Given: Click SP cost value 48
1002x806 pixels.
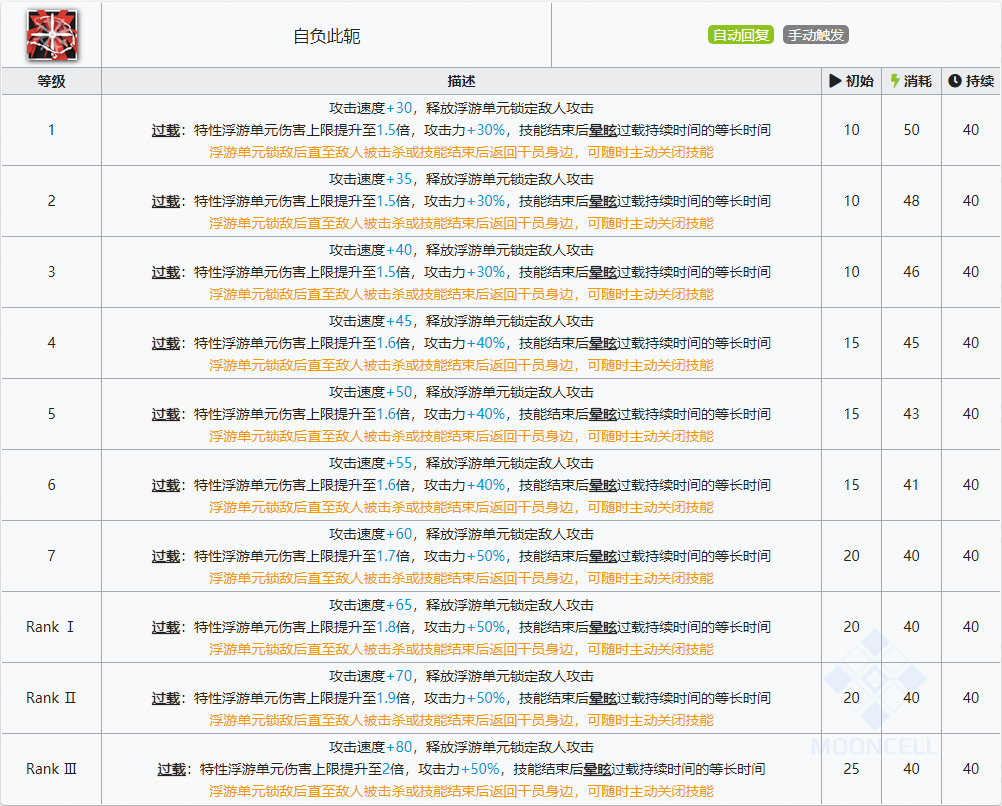Looking at the screenshot, I should 911,201.
